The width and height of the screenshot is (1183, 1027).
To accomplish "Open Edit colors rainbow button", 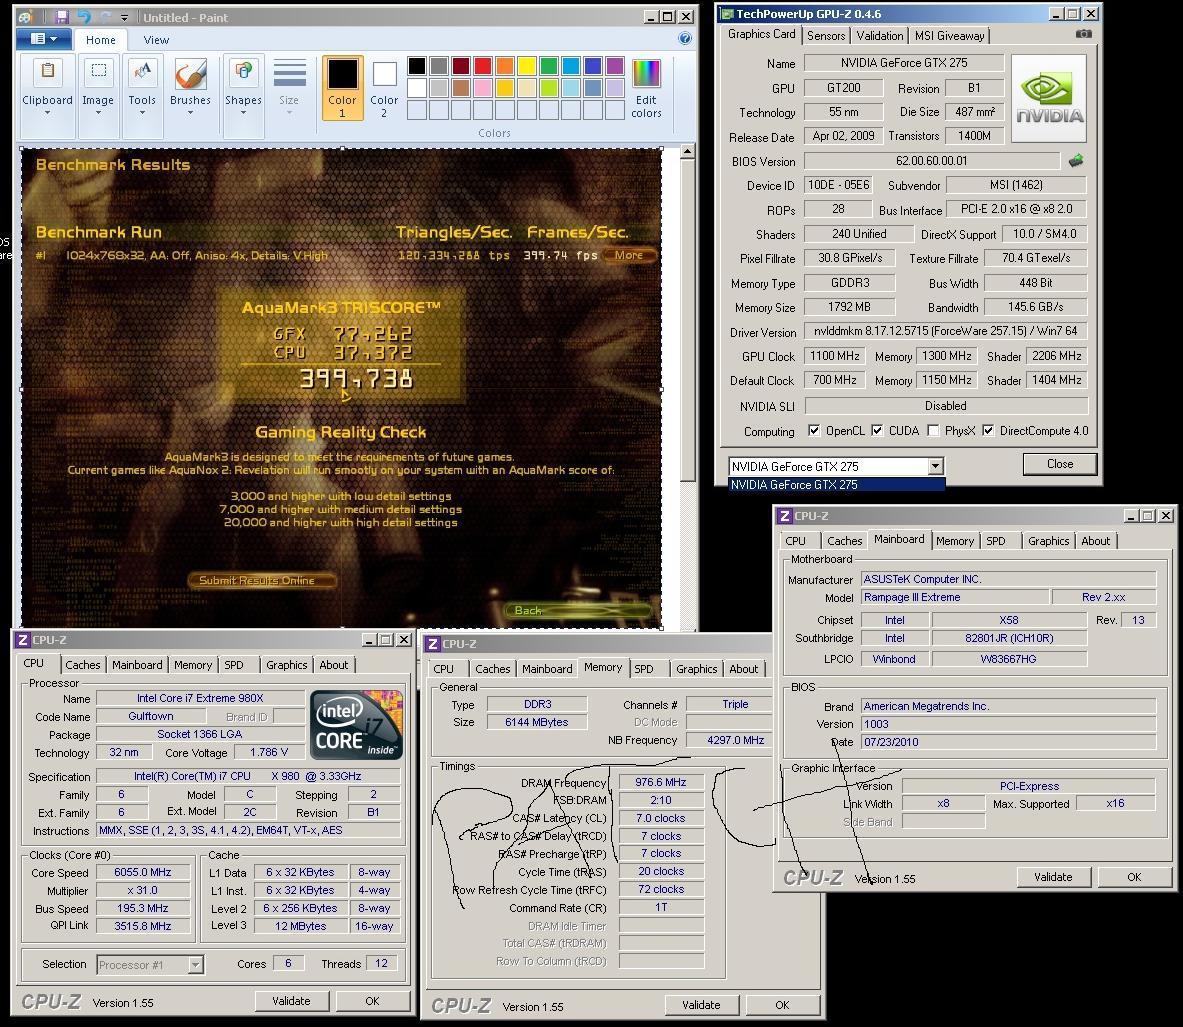I will (x=647, y=88).
